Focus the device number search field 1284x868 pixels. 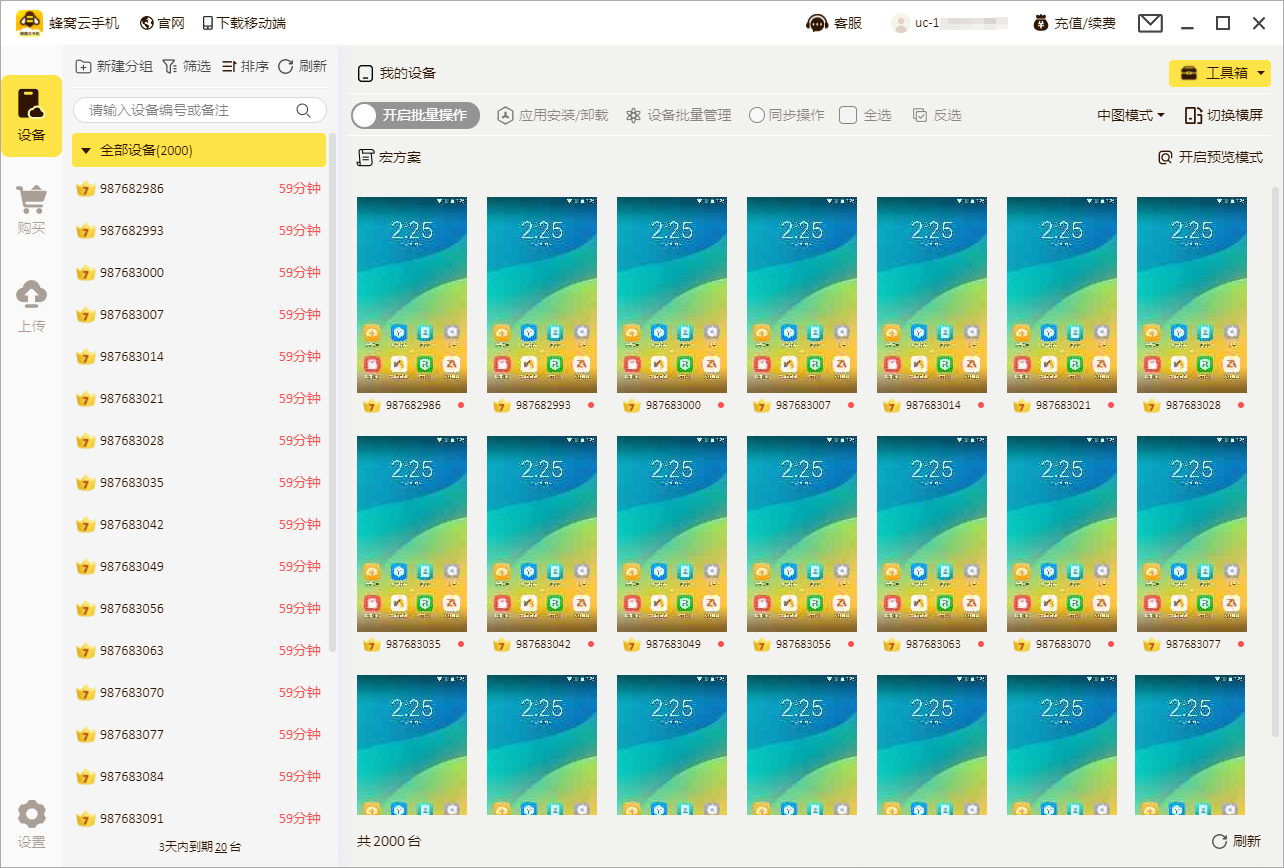pyautogui.click(x=200, y=110)
